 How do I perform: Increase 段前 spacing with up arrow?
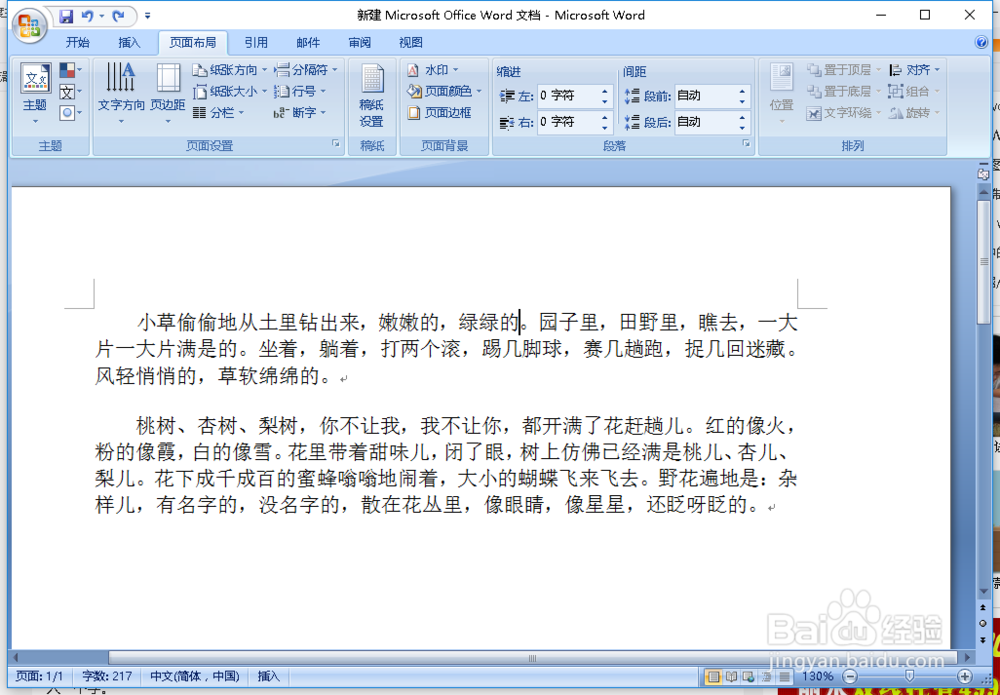(742, 91)
